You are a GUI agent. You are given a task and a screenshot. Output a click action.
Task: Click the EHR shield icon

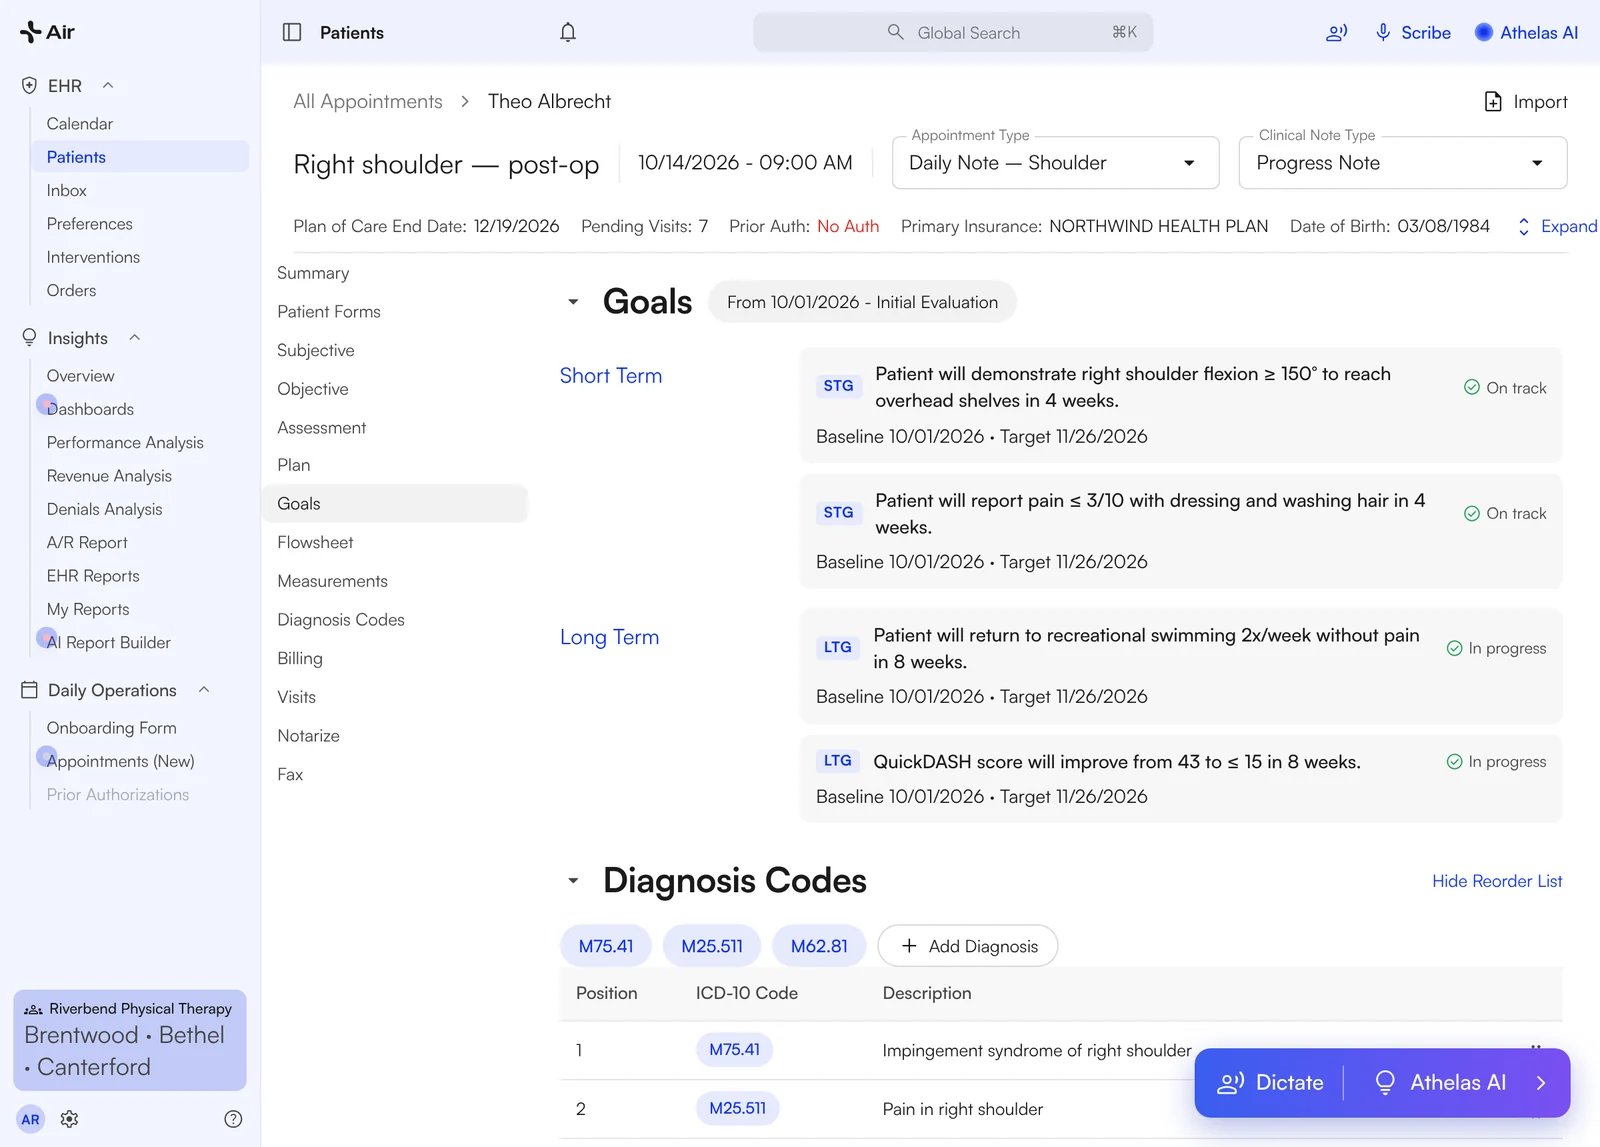(29, 86)
